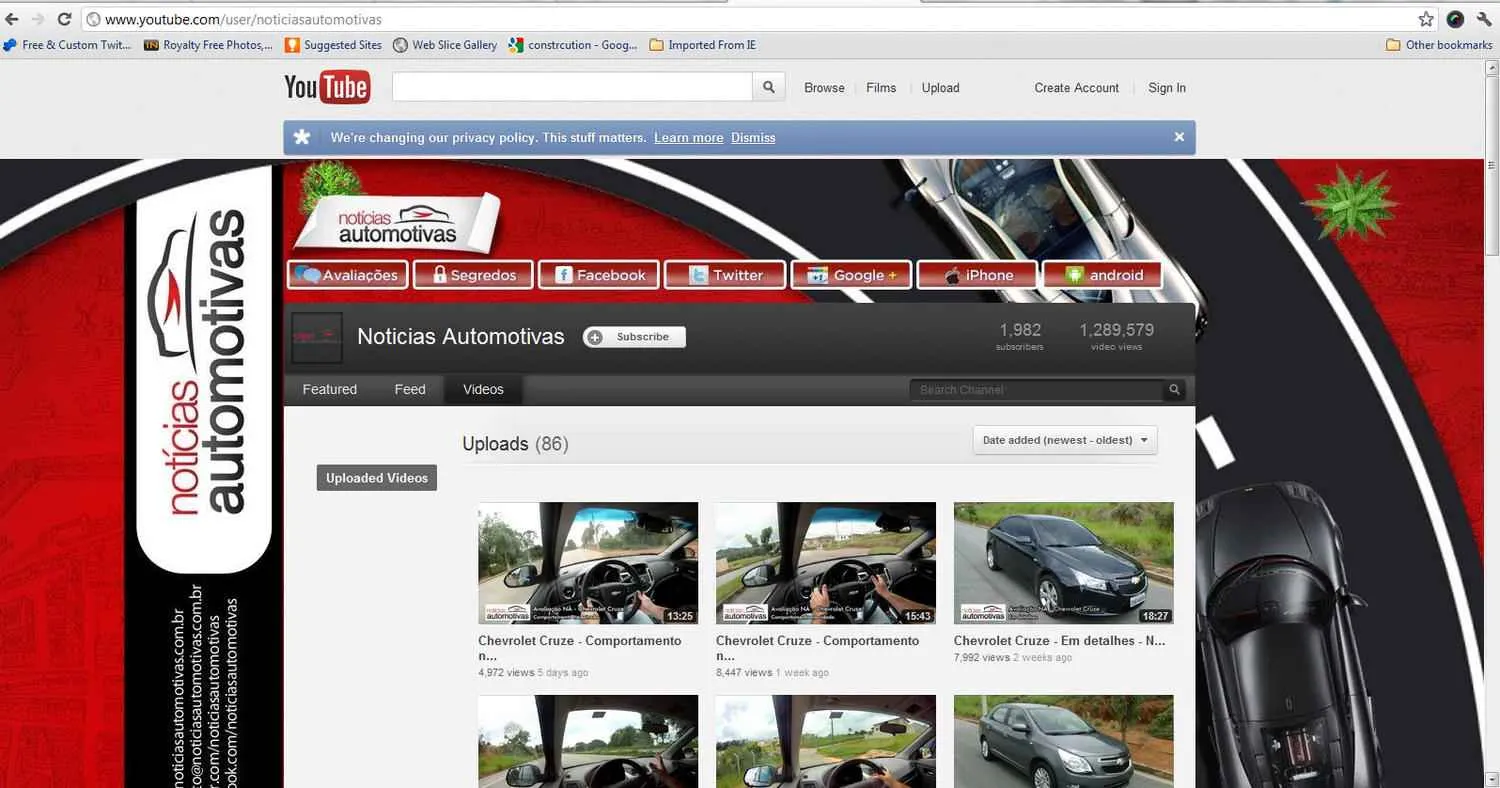This screenshot has height=788, width=1500.
Task: Open Other bookmarks folder
Action: click(x=1439, y=45)
